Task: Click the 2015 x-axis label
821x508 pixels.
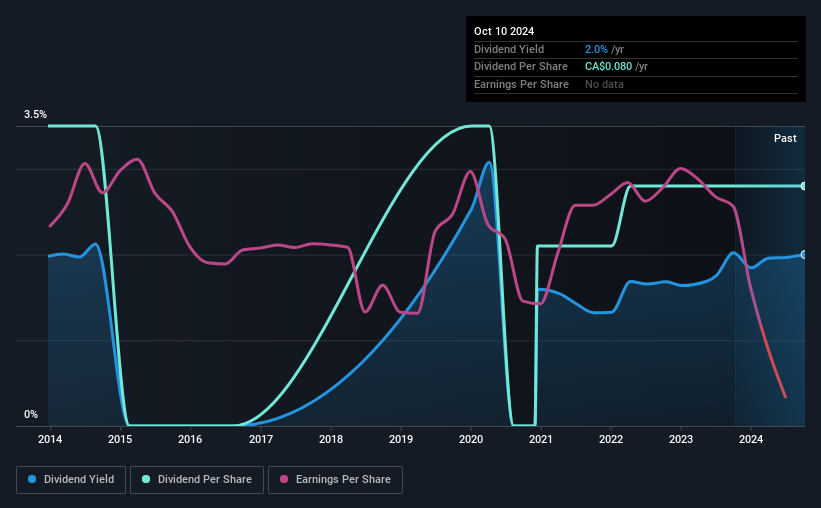Action: click(120, 439)
